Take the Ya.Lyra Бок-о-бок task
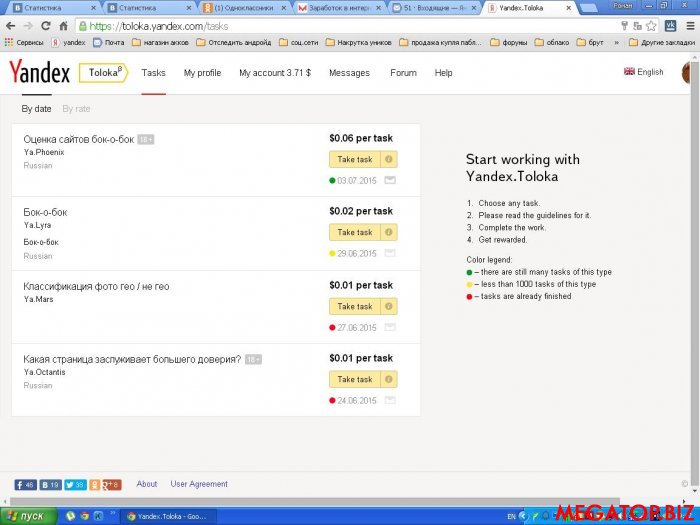700x525 pixels. [x=355, y=232]
